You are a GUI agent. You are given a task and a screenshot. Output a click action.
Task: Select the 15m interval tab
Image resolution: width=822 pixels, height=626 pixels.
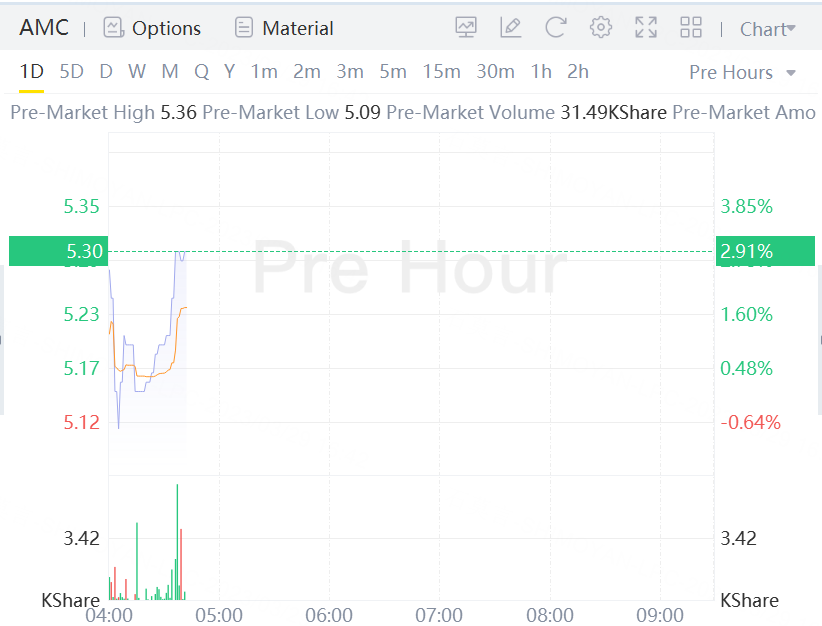[441, 71]
